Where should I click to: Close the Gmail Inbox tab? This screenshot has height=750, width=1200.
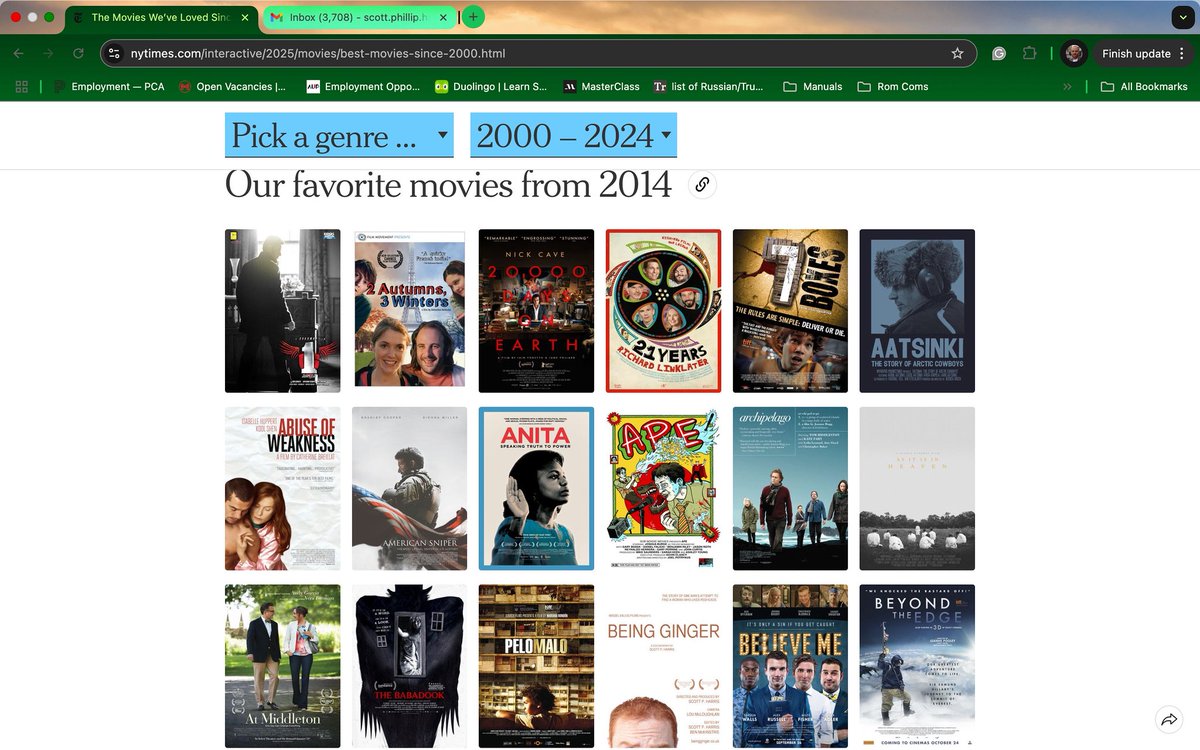tap(443, 17)
